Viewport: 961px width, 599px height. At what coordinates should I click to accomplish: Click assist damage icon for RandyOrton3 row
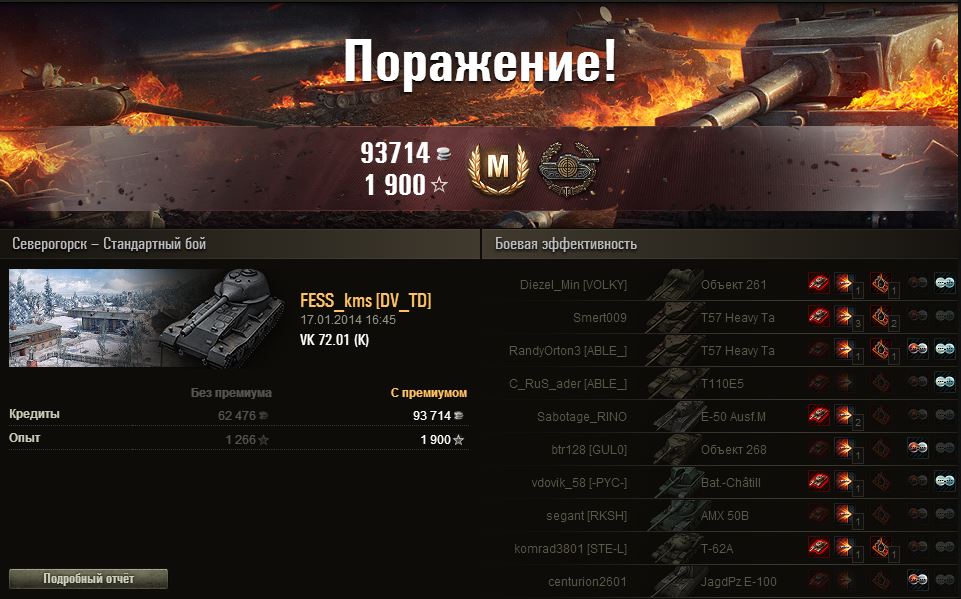pyautogui.click(x=917, y=349)
